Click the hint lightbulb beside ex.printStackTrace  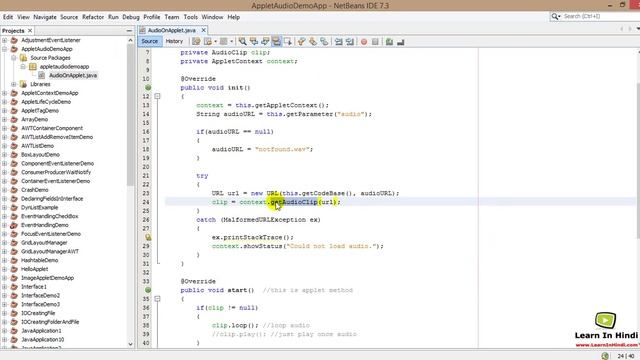(148, 237)
